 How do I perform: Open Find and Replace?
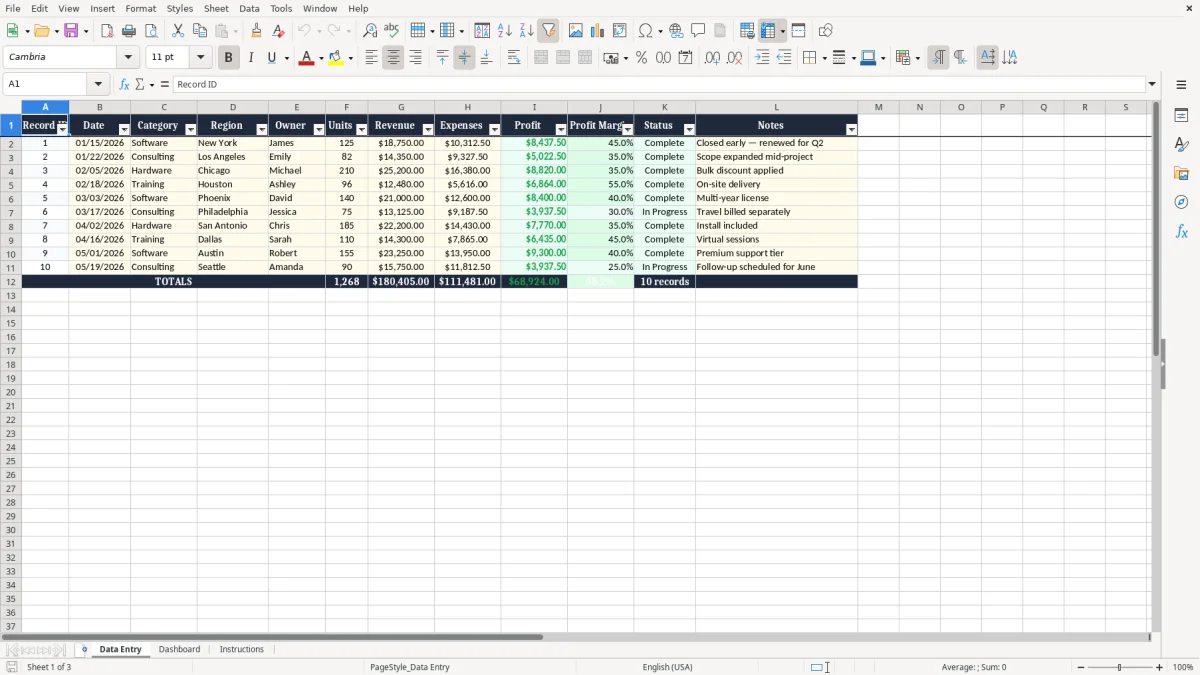pyautogui.click(x=370, y=31)
